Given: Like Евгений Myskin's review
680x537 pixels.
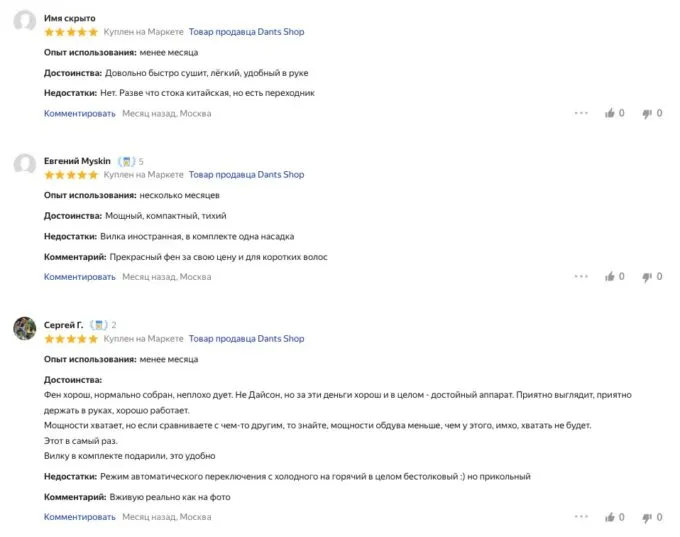Looking at the screenshot, I should click(610, 277).
